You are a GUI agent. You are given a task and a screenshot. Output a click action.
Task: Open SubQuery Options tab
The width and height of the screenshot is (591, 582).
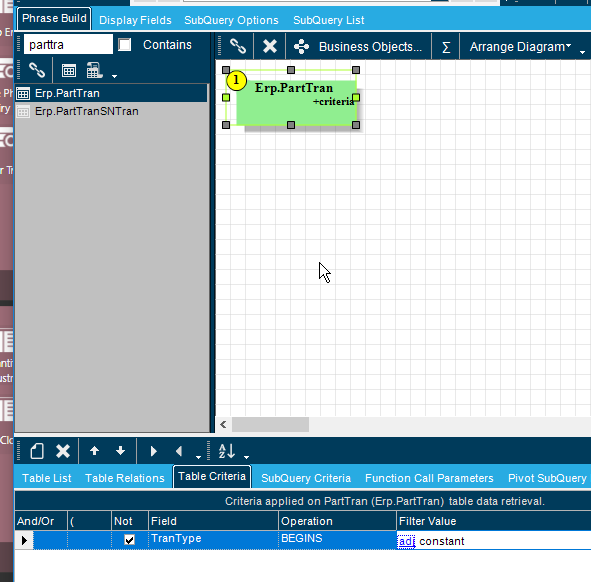coord(231,20)
